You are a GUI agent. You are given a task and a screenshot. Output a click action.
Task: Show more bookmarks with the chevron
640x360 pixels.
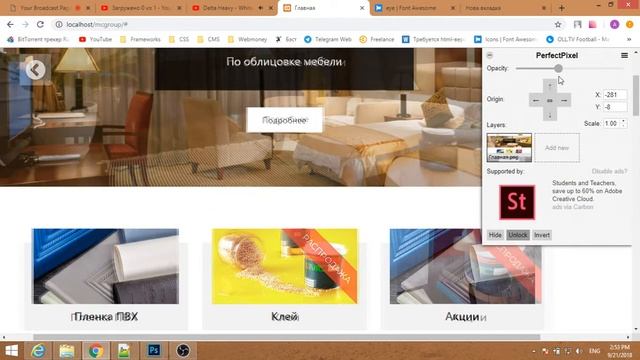click(629, 39)
